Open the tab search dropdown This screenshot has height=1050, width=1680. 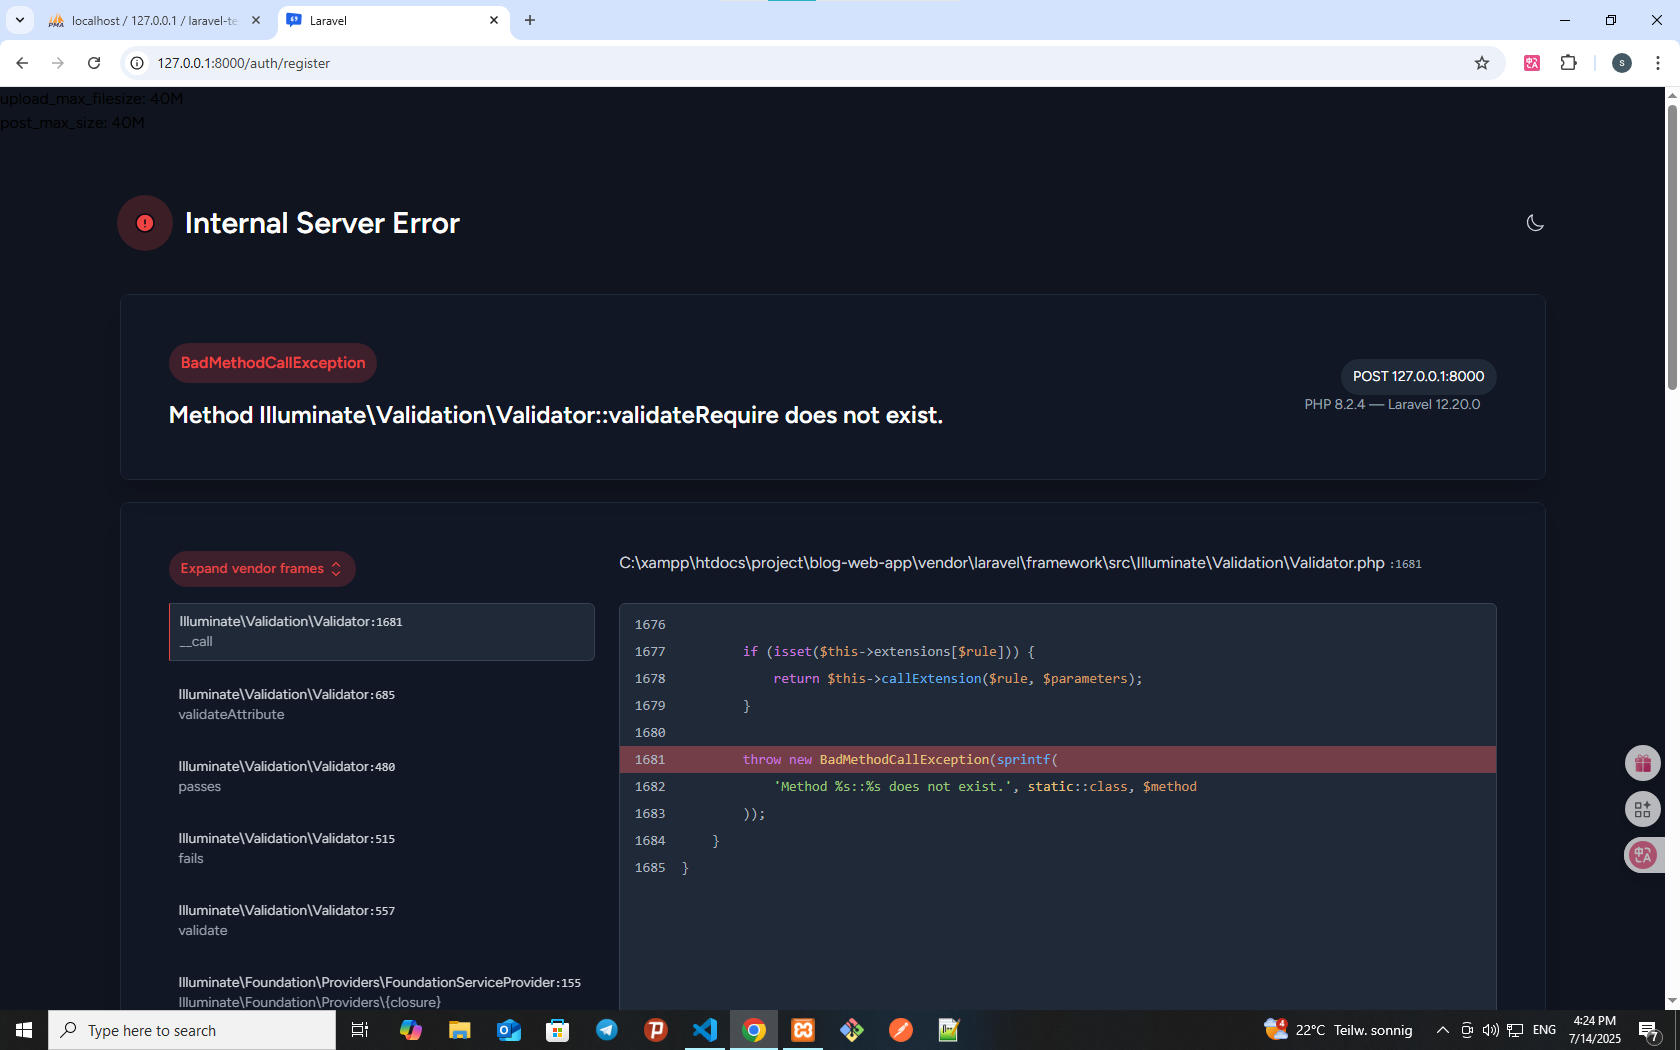19,20
